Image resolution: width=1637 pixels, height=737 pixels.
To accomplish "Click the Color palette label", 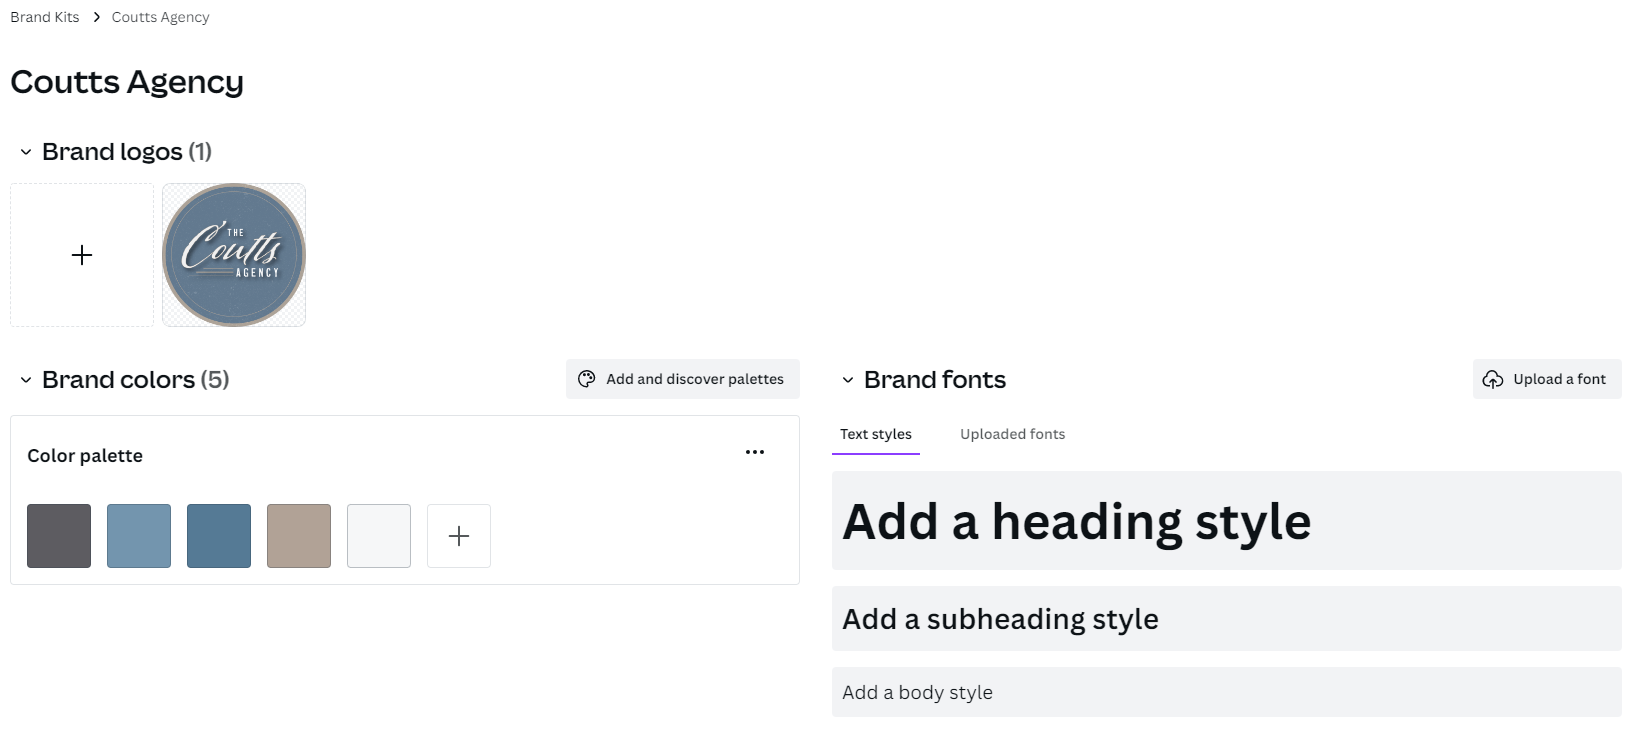I will pyautogui.click(x=85, y=456).
